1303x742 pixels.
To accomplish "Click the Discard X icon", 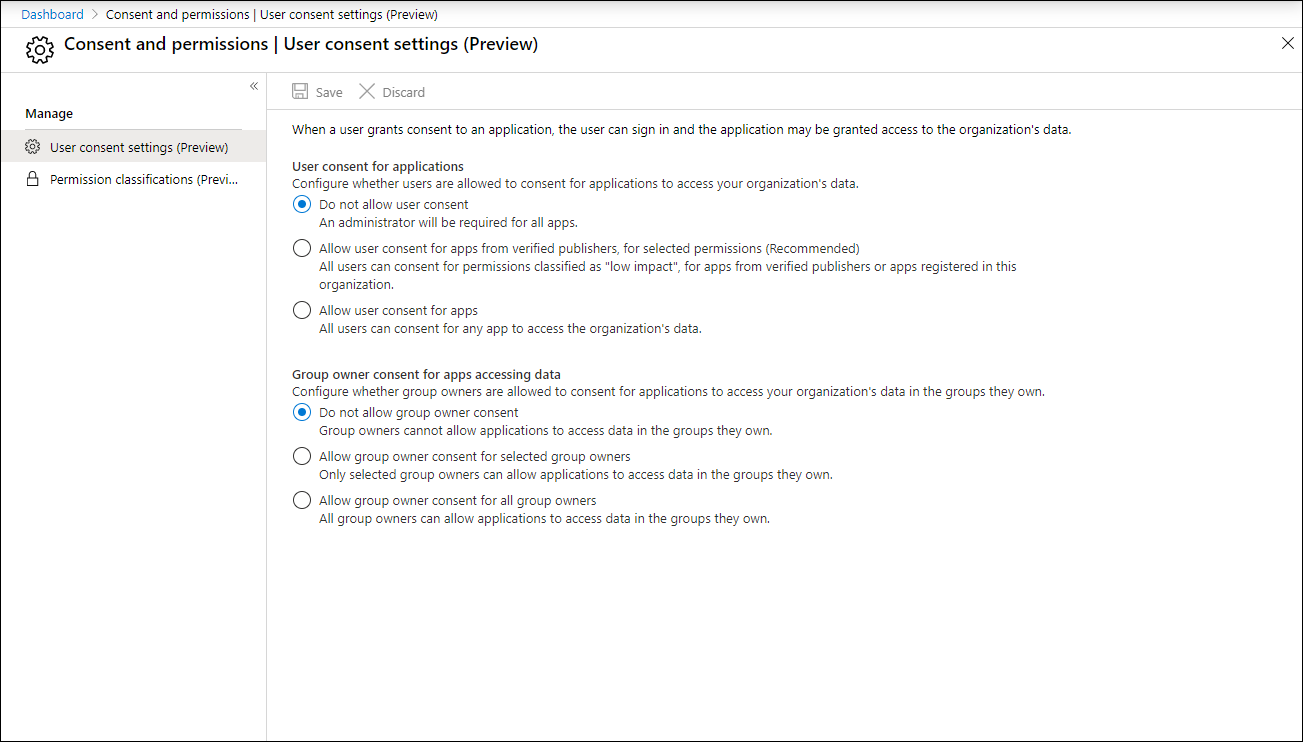I will (367, 91).
